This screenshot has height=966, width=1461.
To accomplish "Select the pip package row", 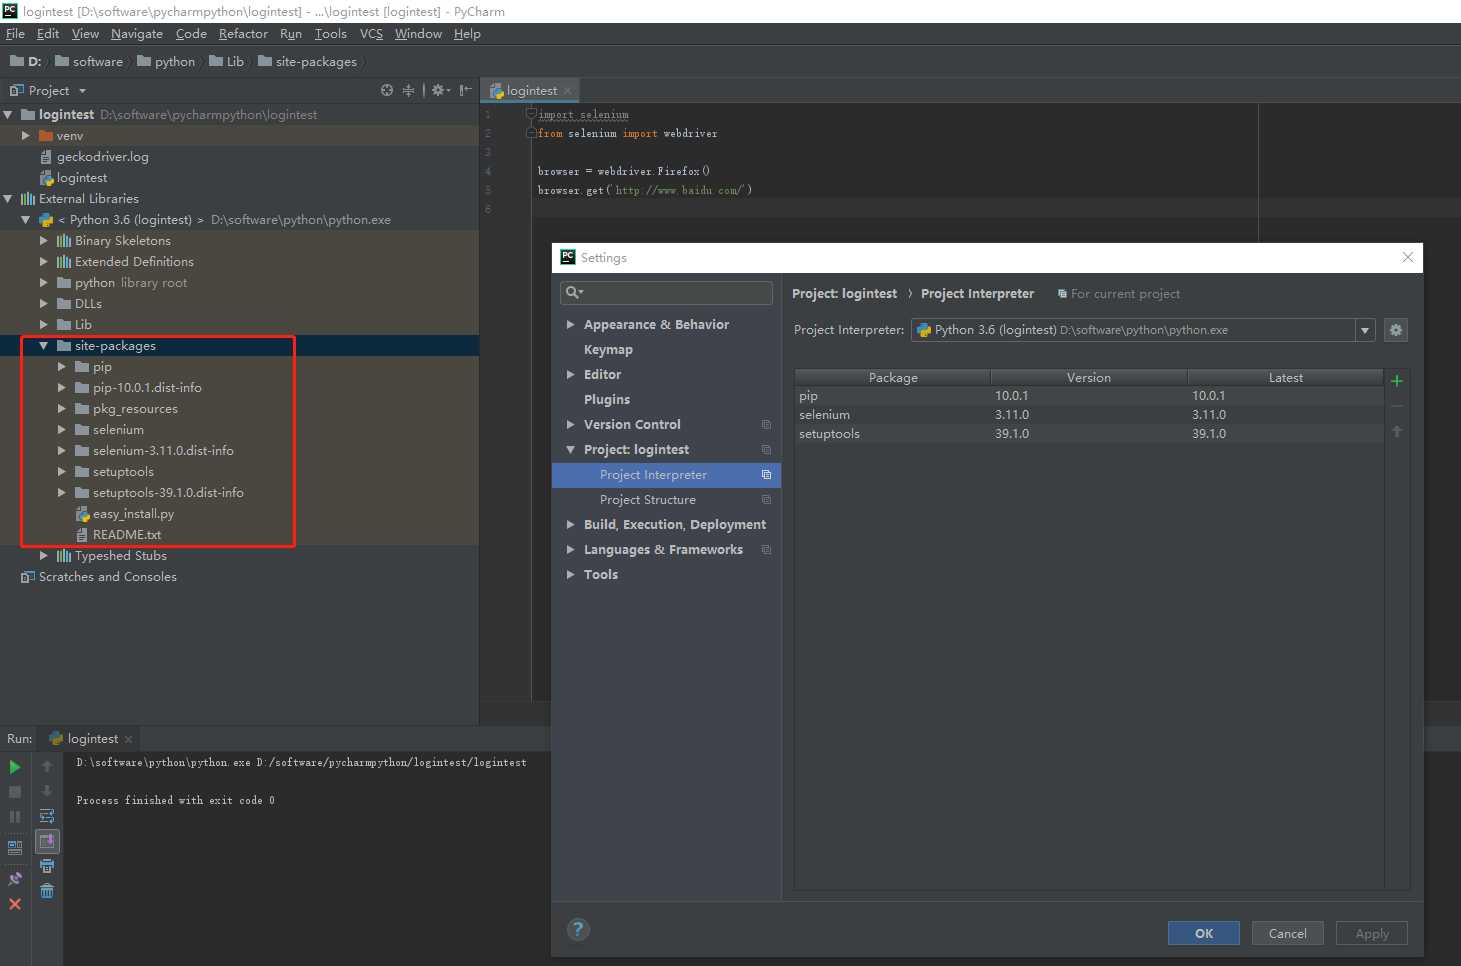I will click(1089, 396).
